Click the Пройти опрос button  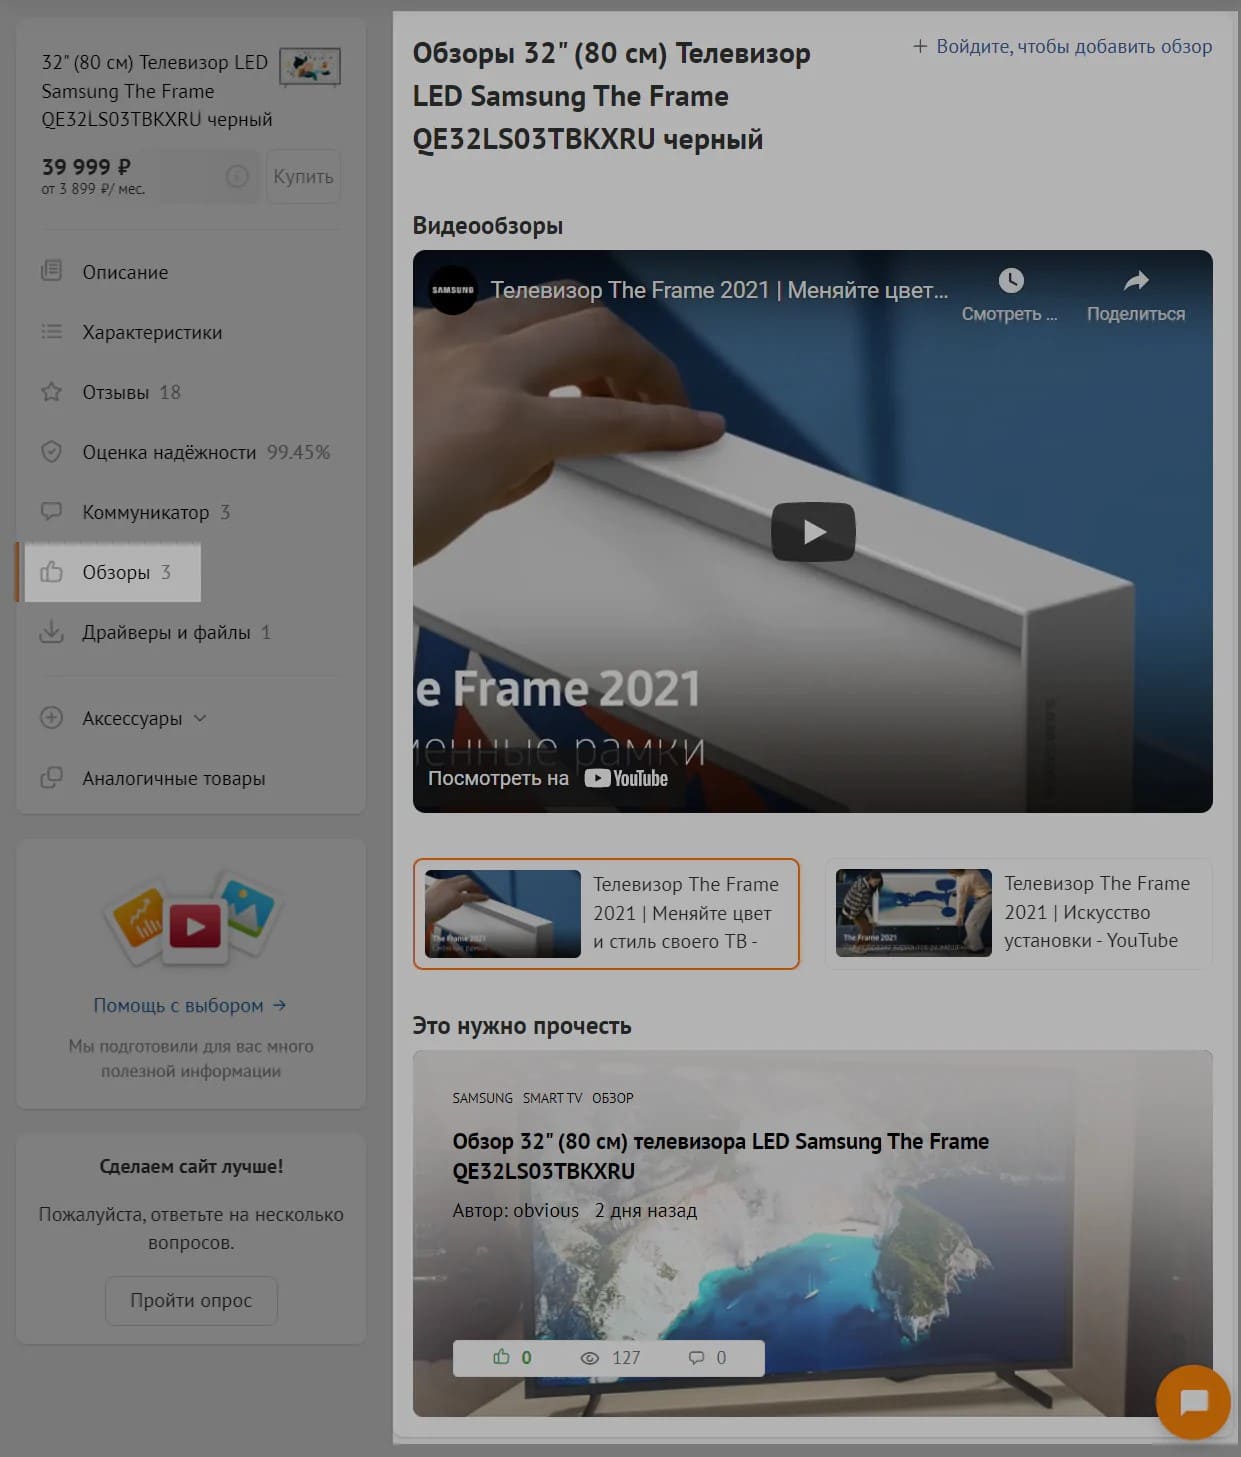[191, 1300]
